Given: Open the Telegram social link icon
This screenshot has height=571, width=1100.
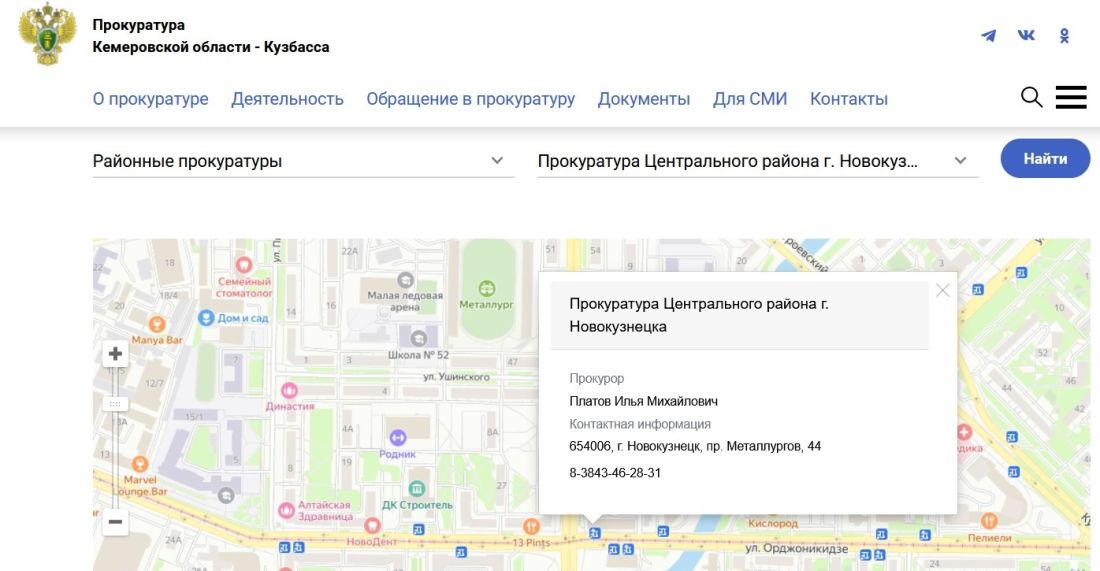Looking at the screenshot, I should pos(988,36).
